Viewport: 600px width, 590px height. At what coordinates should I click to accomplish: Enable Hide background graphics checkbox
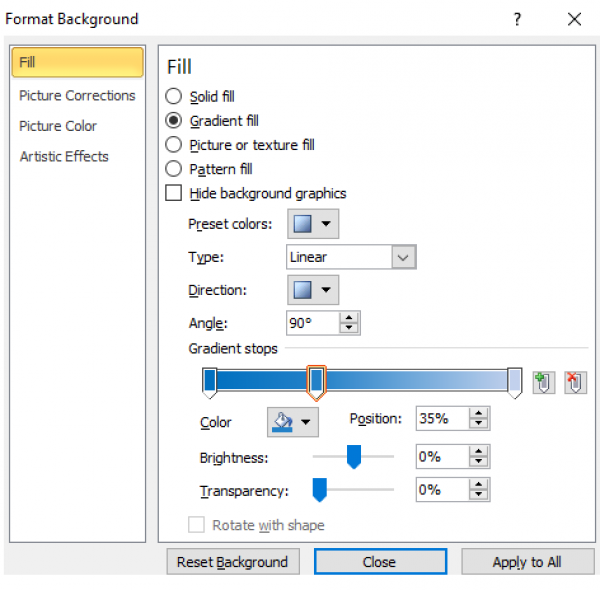pos(174,193)
